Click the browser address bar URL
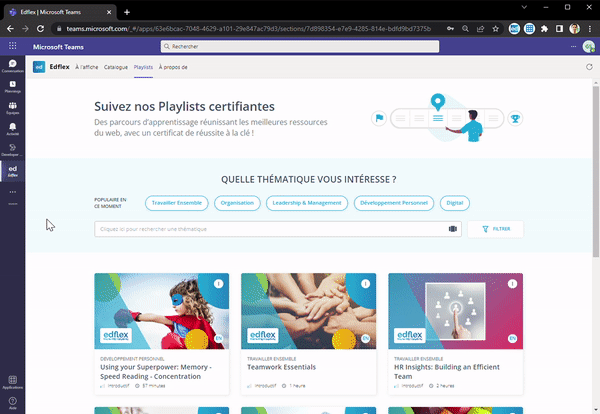 [x=249, y=29]
